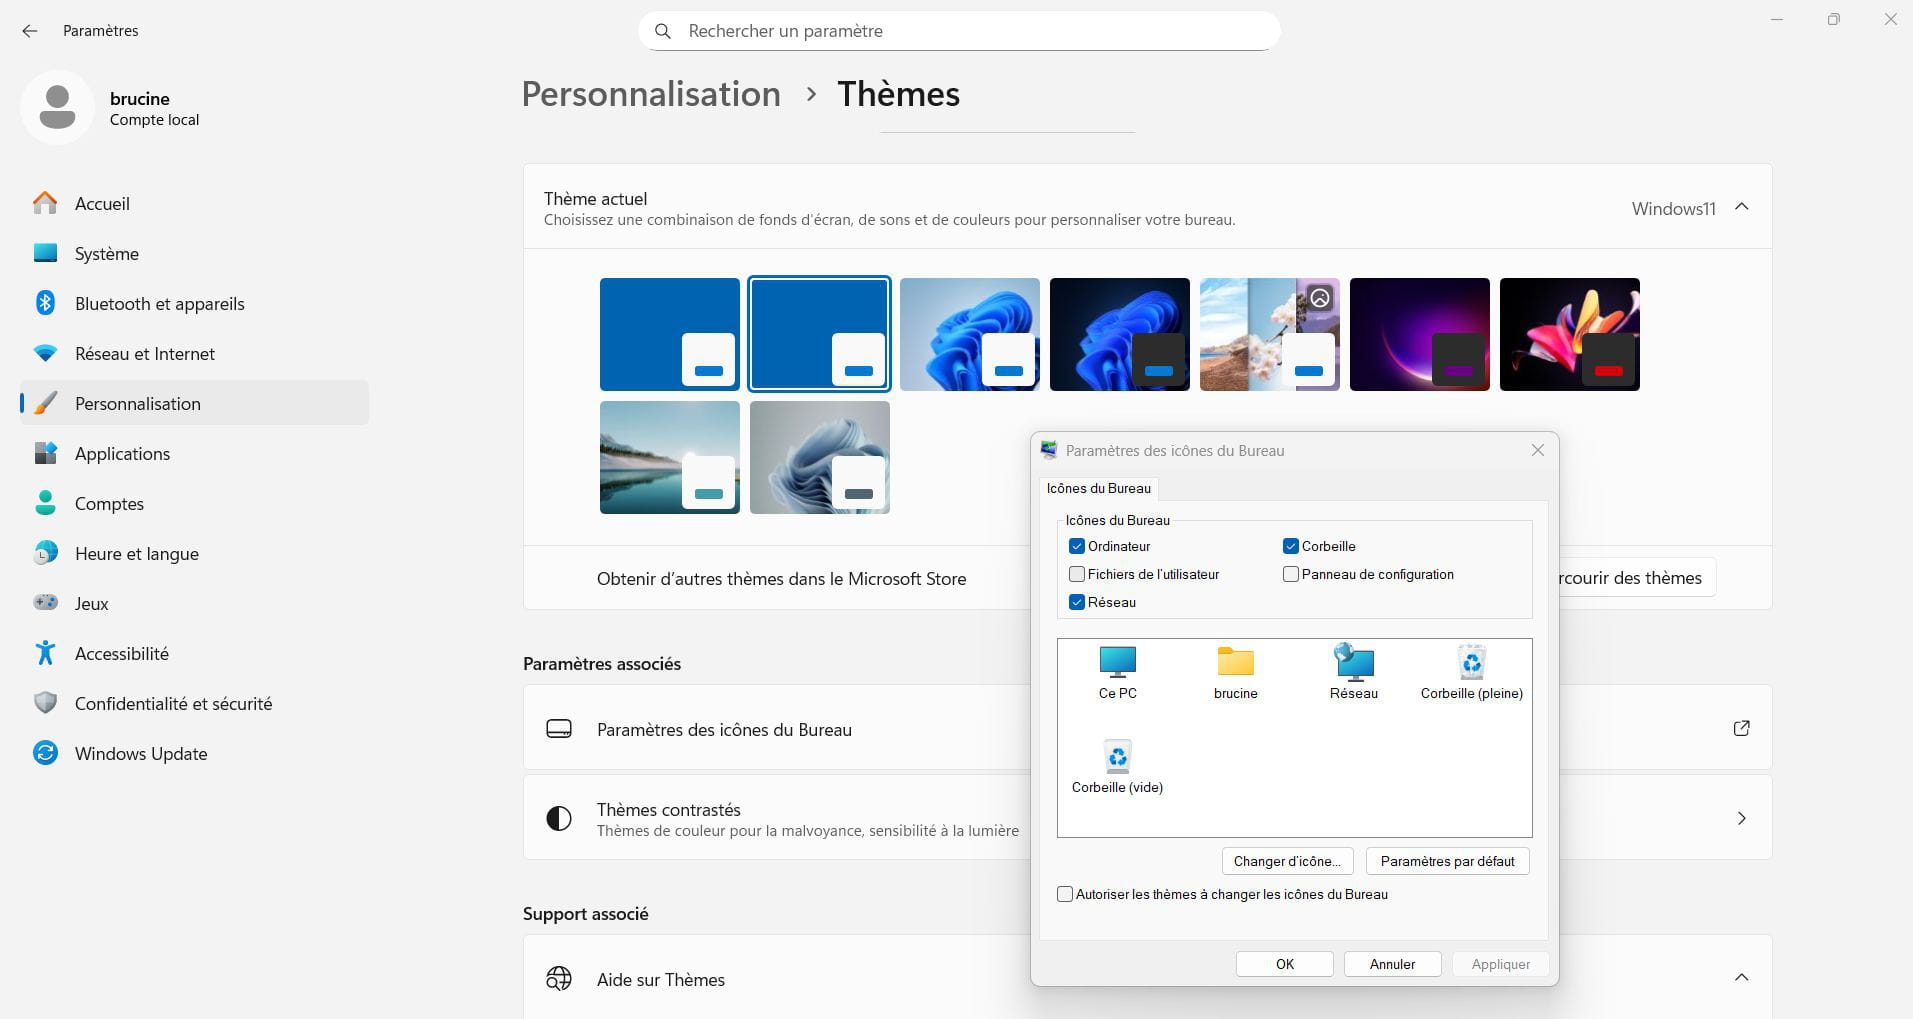Enable the Panneau de configuration checkbox
1913x1019 pixels.
pos(1291,575)
